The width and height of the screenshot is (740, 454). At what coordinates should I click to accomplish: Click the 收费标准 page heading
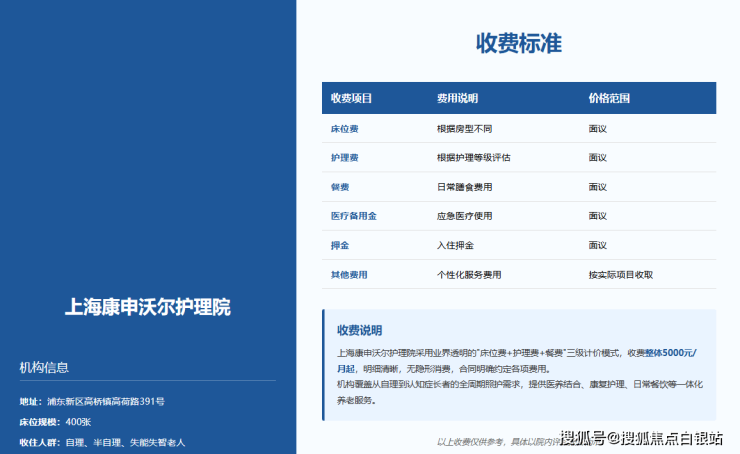pyautogui.click(x=519, y=43)
